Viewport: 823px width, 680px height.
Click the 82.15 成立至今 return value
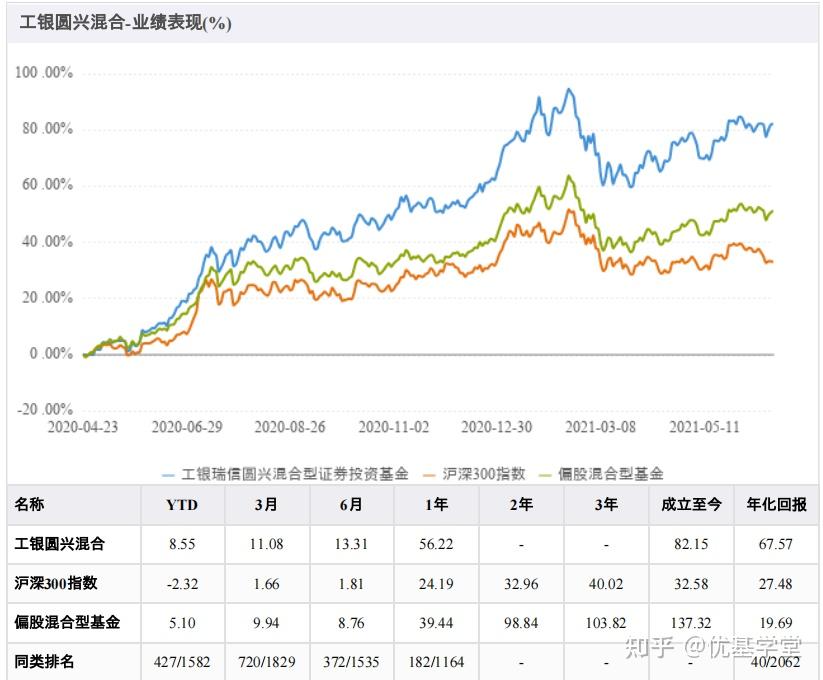(x=693, y=544)
